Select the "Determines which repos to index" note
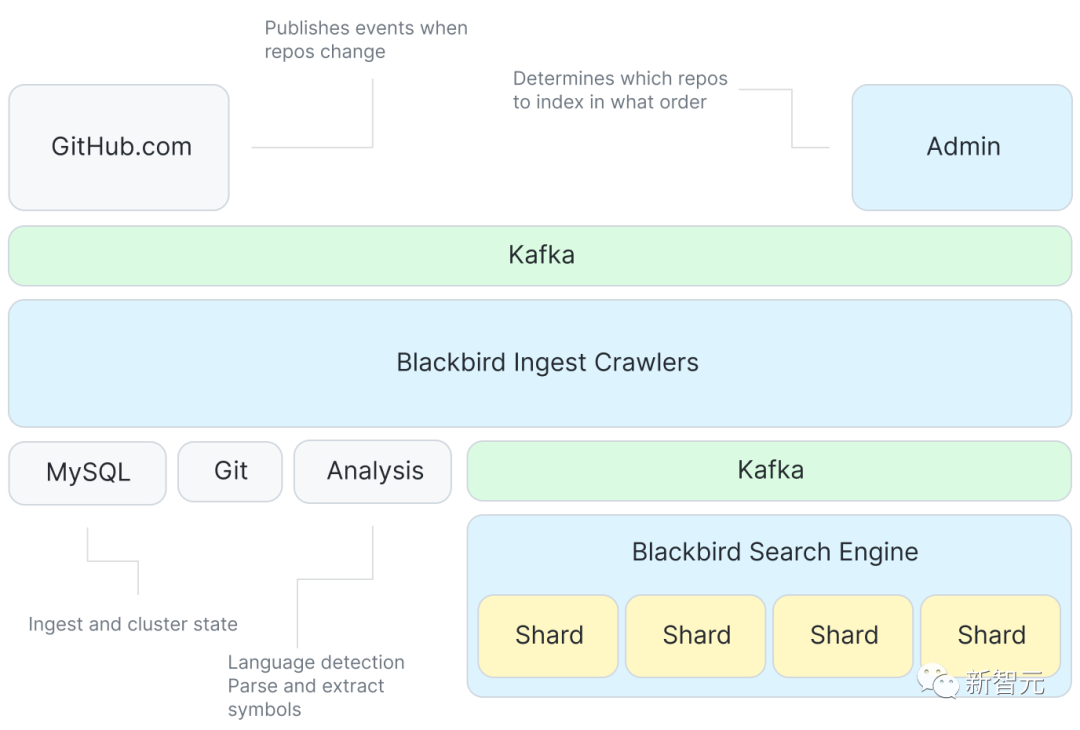This screenshot has width=1080, height=730. (619, 90)
